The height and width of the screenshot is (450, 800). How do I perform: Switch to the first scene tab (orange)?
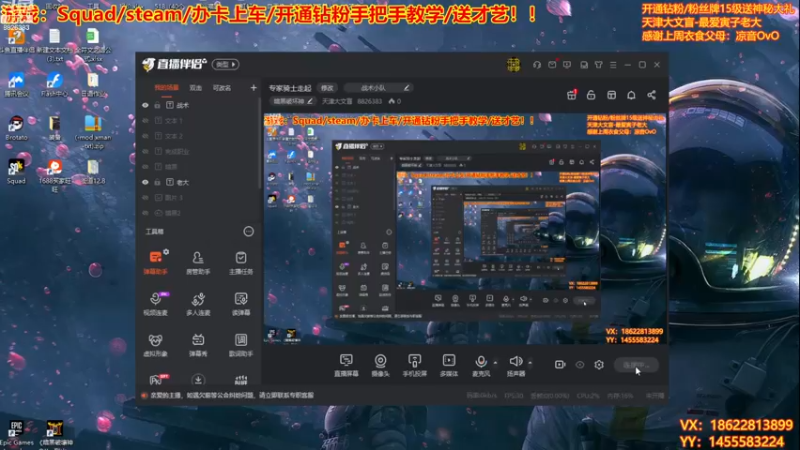click(x=167, y=88)
